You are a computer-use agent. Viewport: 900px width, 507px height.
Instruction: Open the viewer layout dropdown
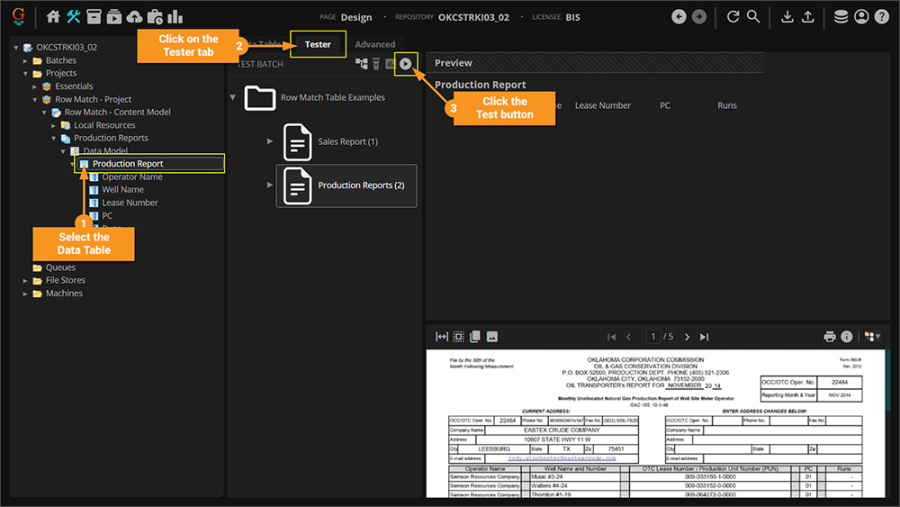(872, 336)
